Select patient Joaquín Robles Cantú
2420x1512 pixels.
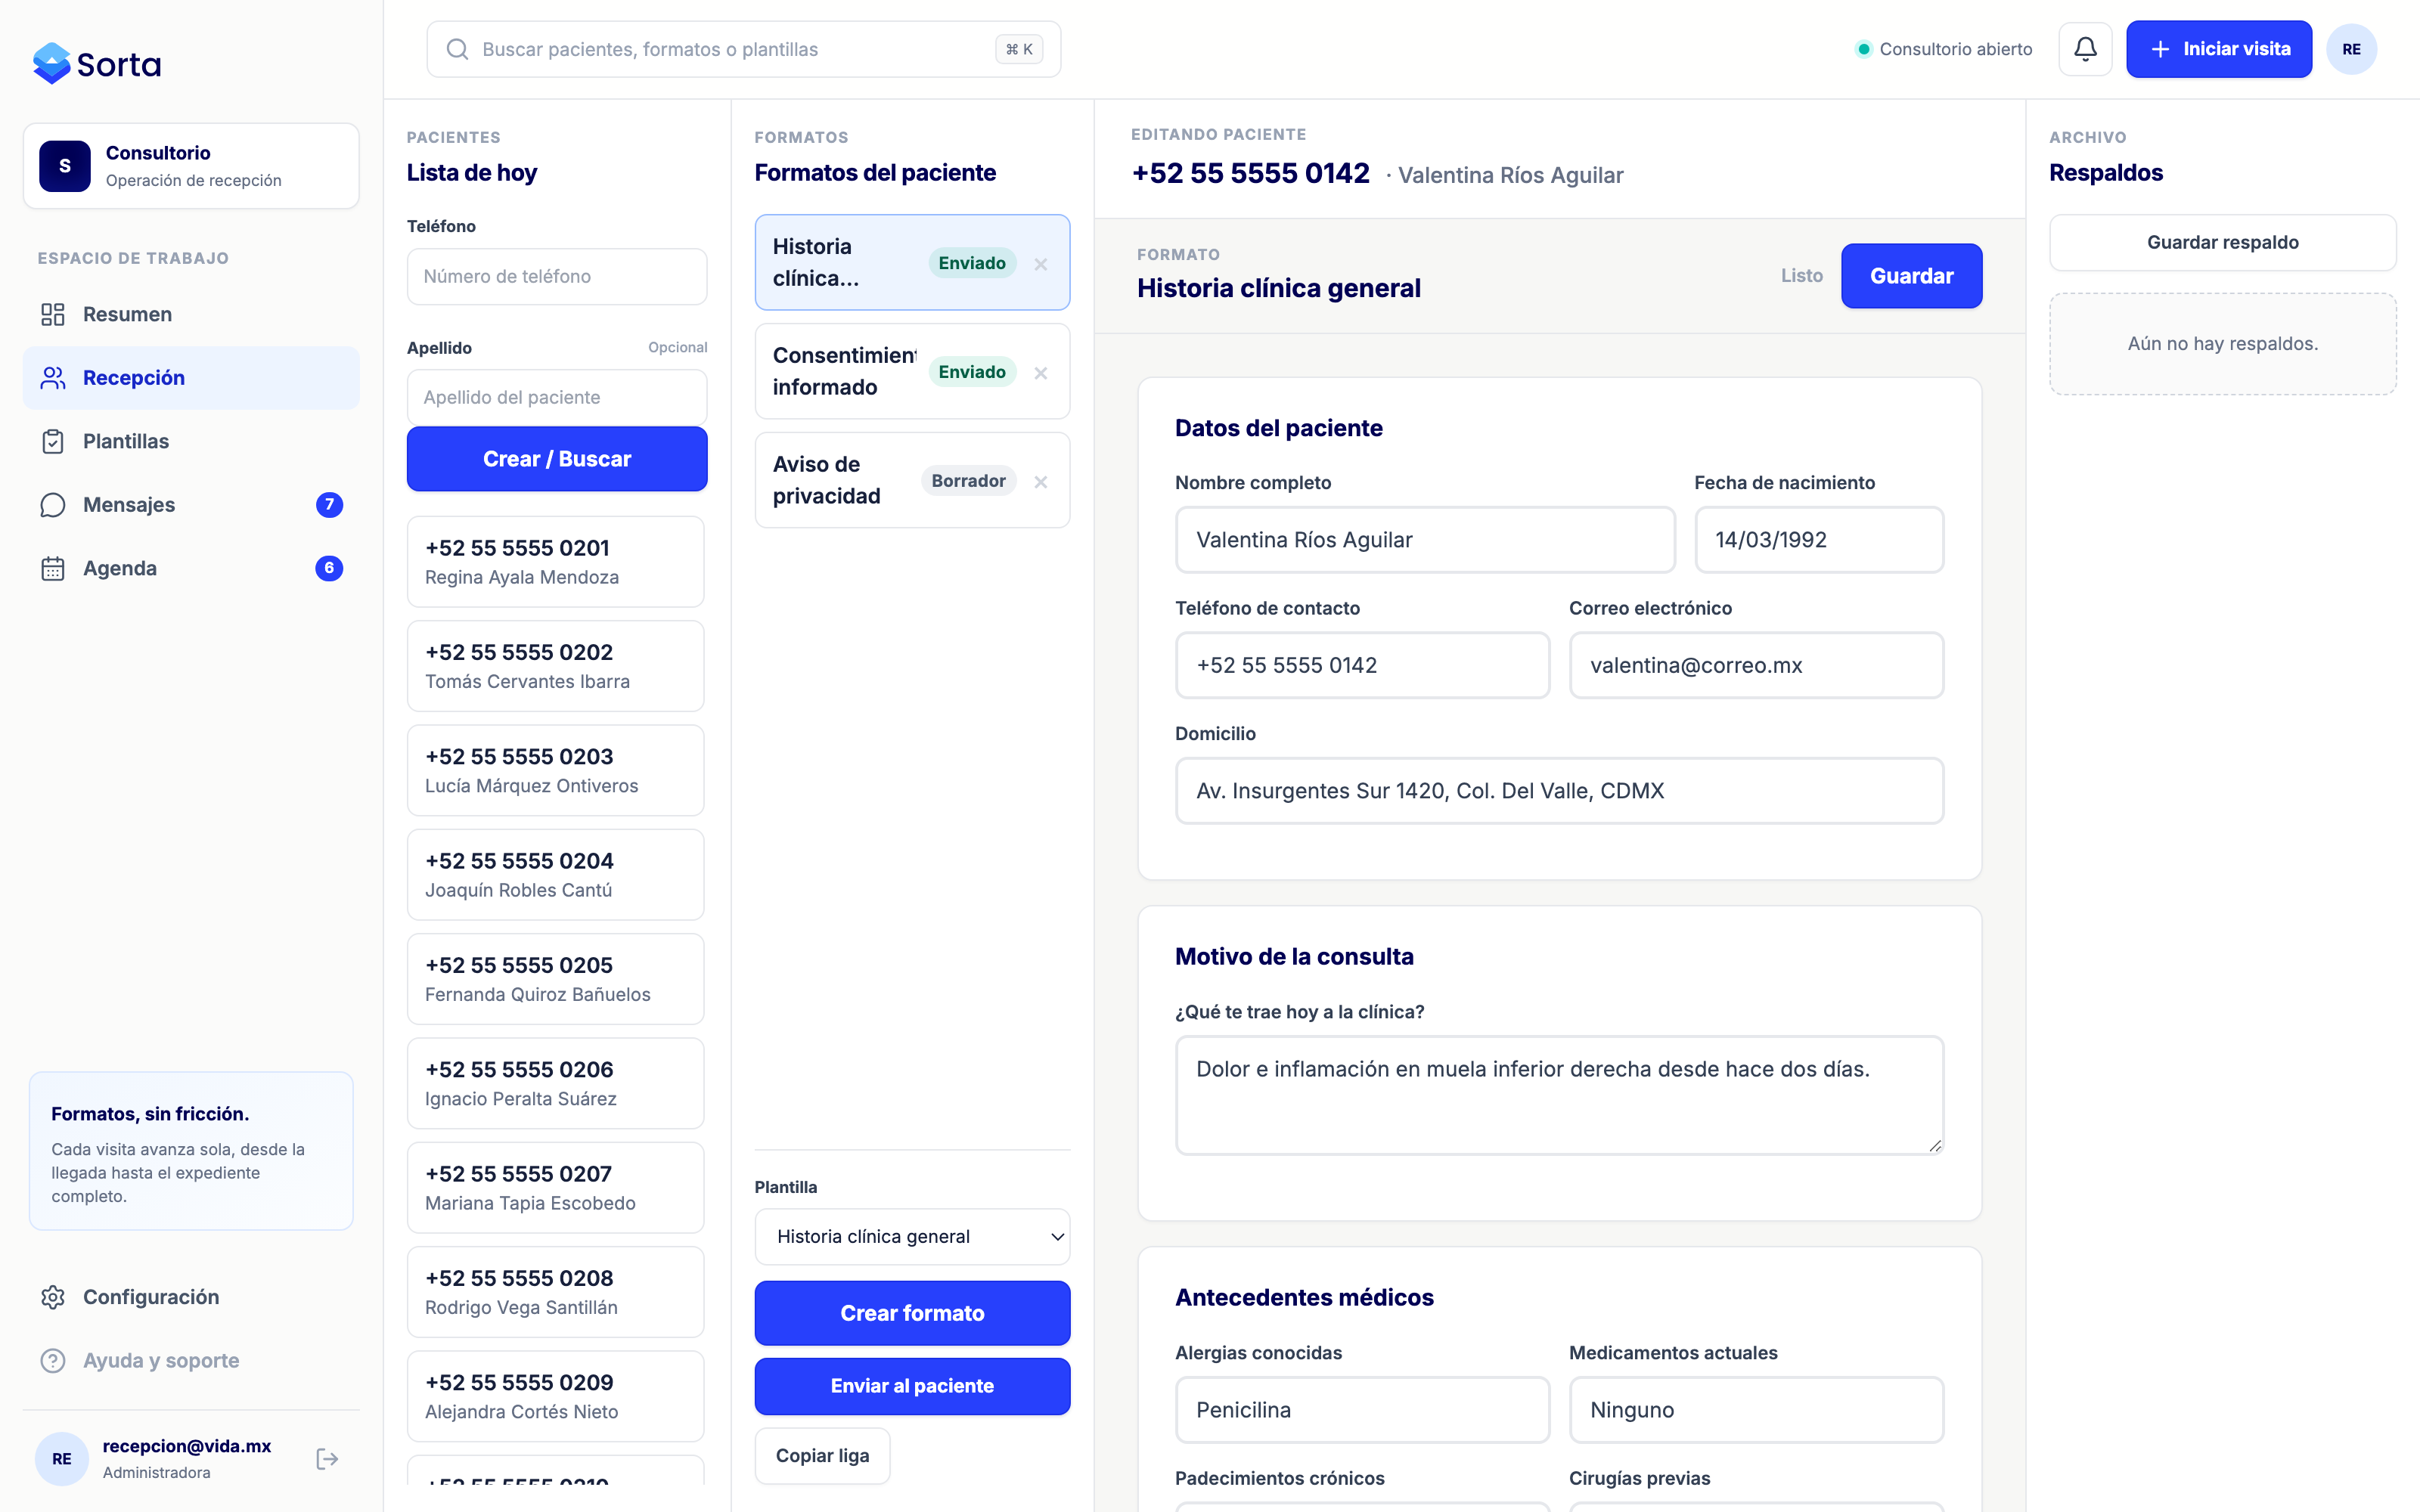tap(555, 875)
